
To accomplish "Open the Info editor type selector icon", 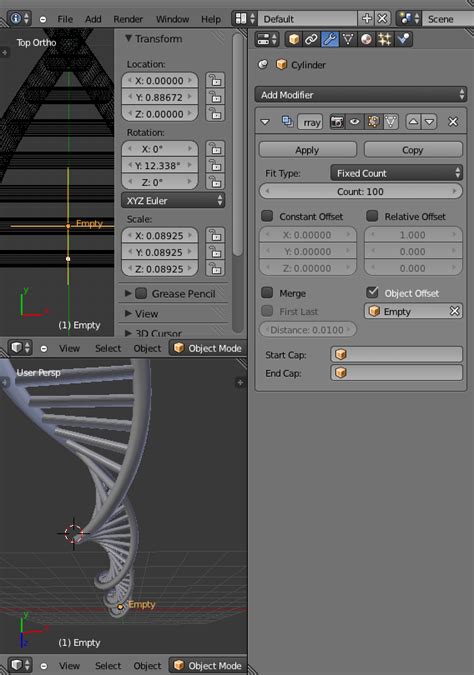I will click(20, 19).
